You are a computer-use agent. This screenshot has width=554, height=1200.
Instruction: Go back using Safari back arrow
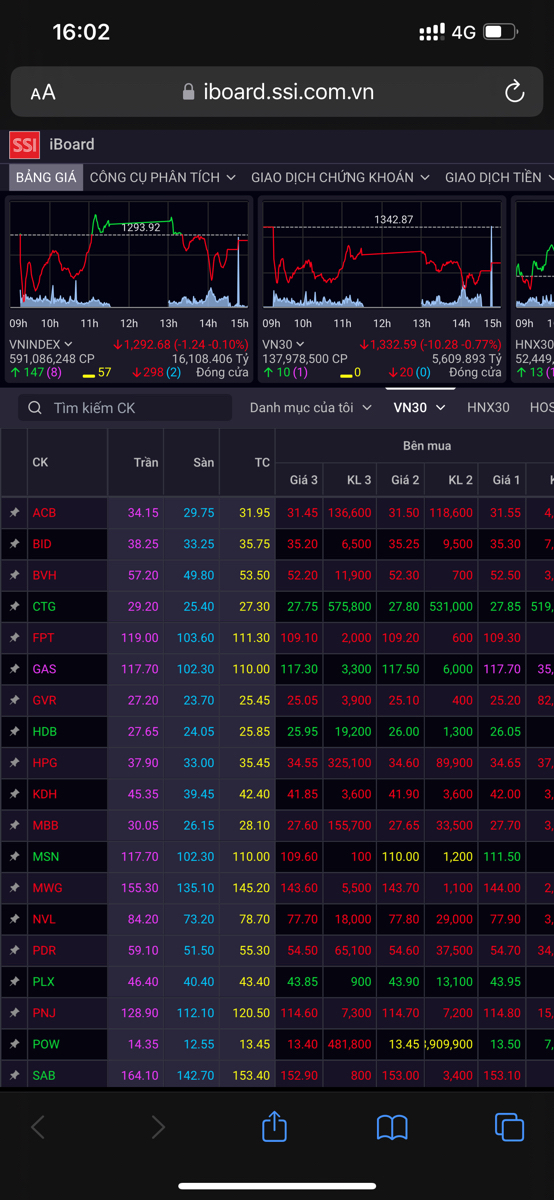[38, 1128]
